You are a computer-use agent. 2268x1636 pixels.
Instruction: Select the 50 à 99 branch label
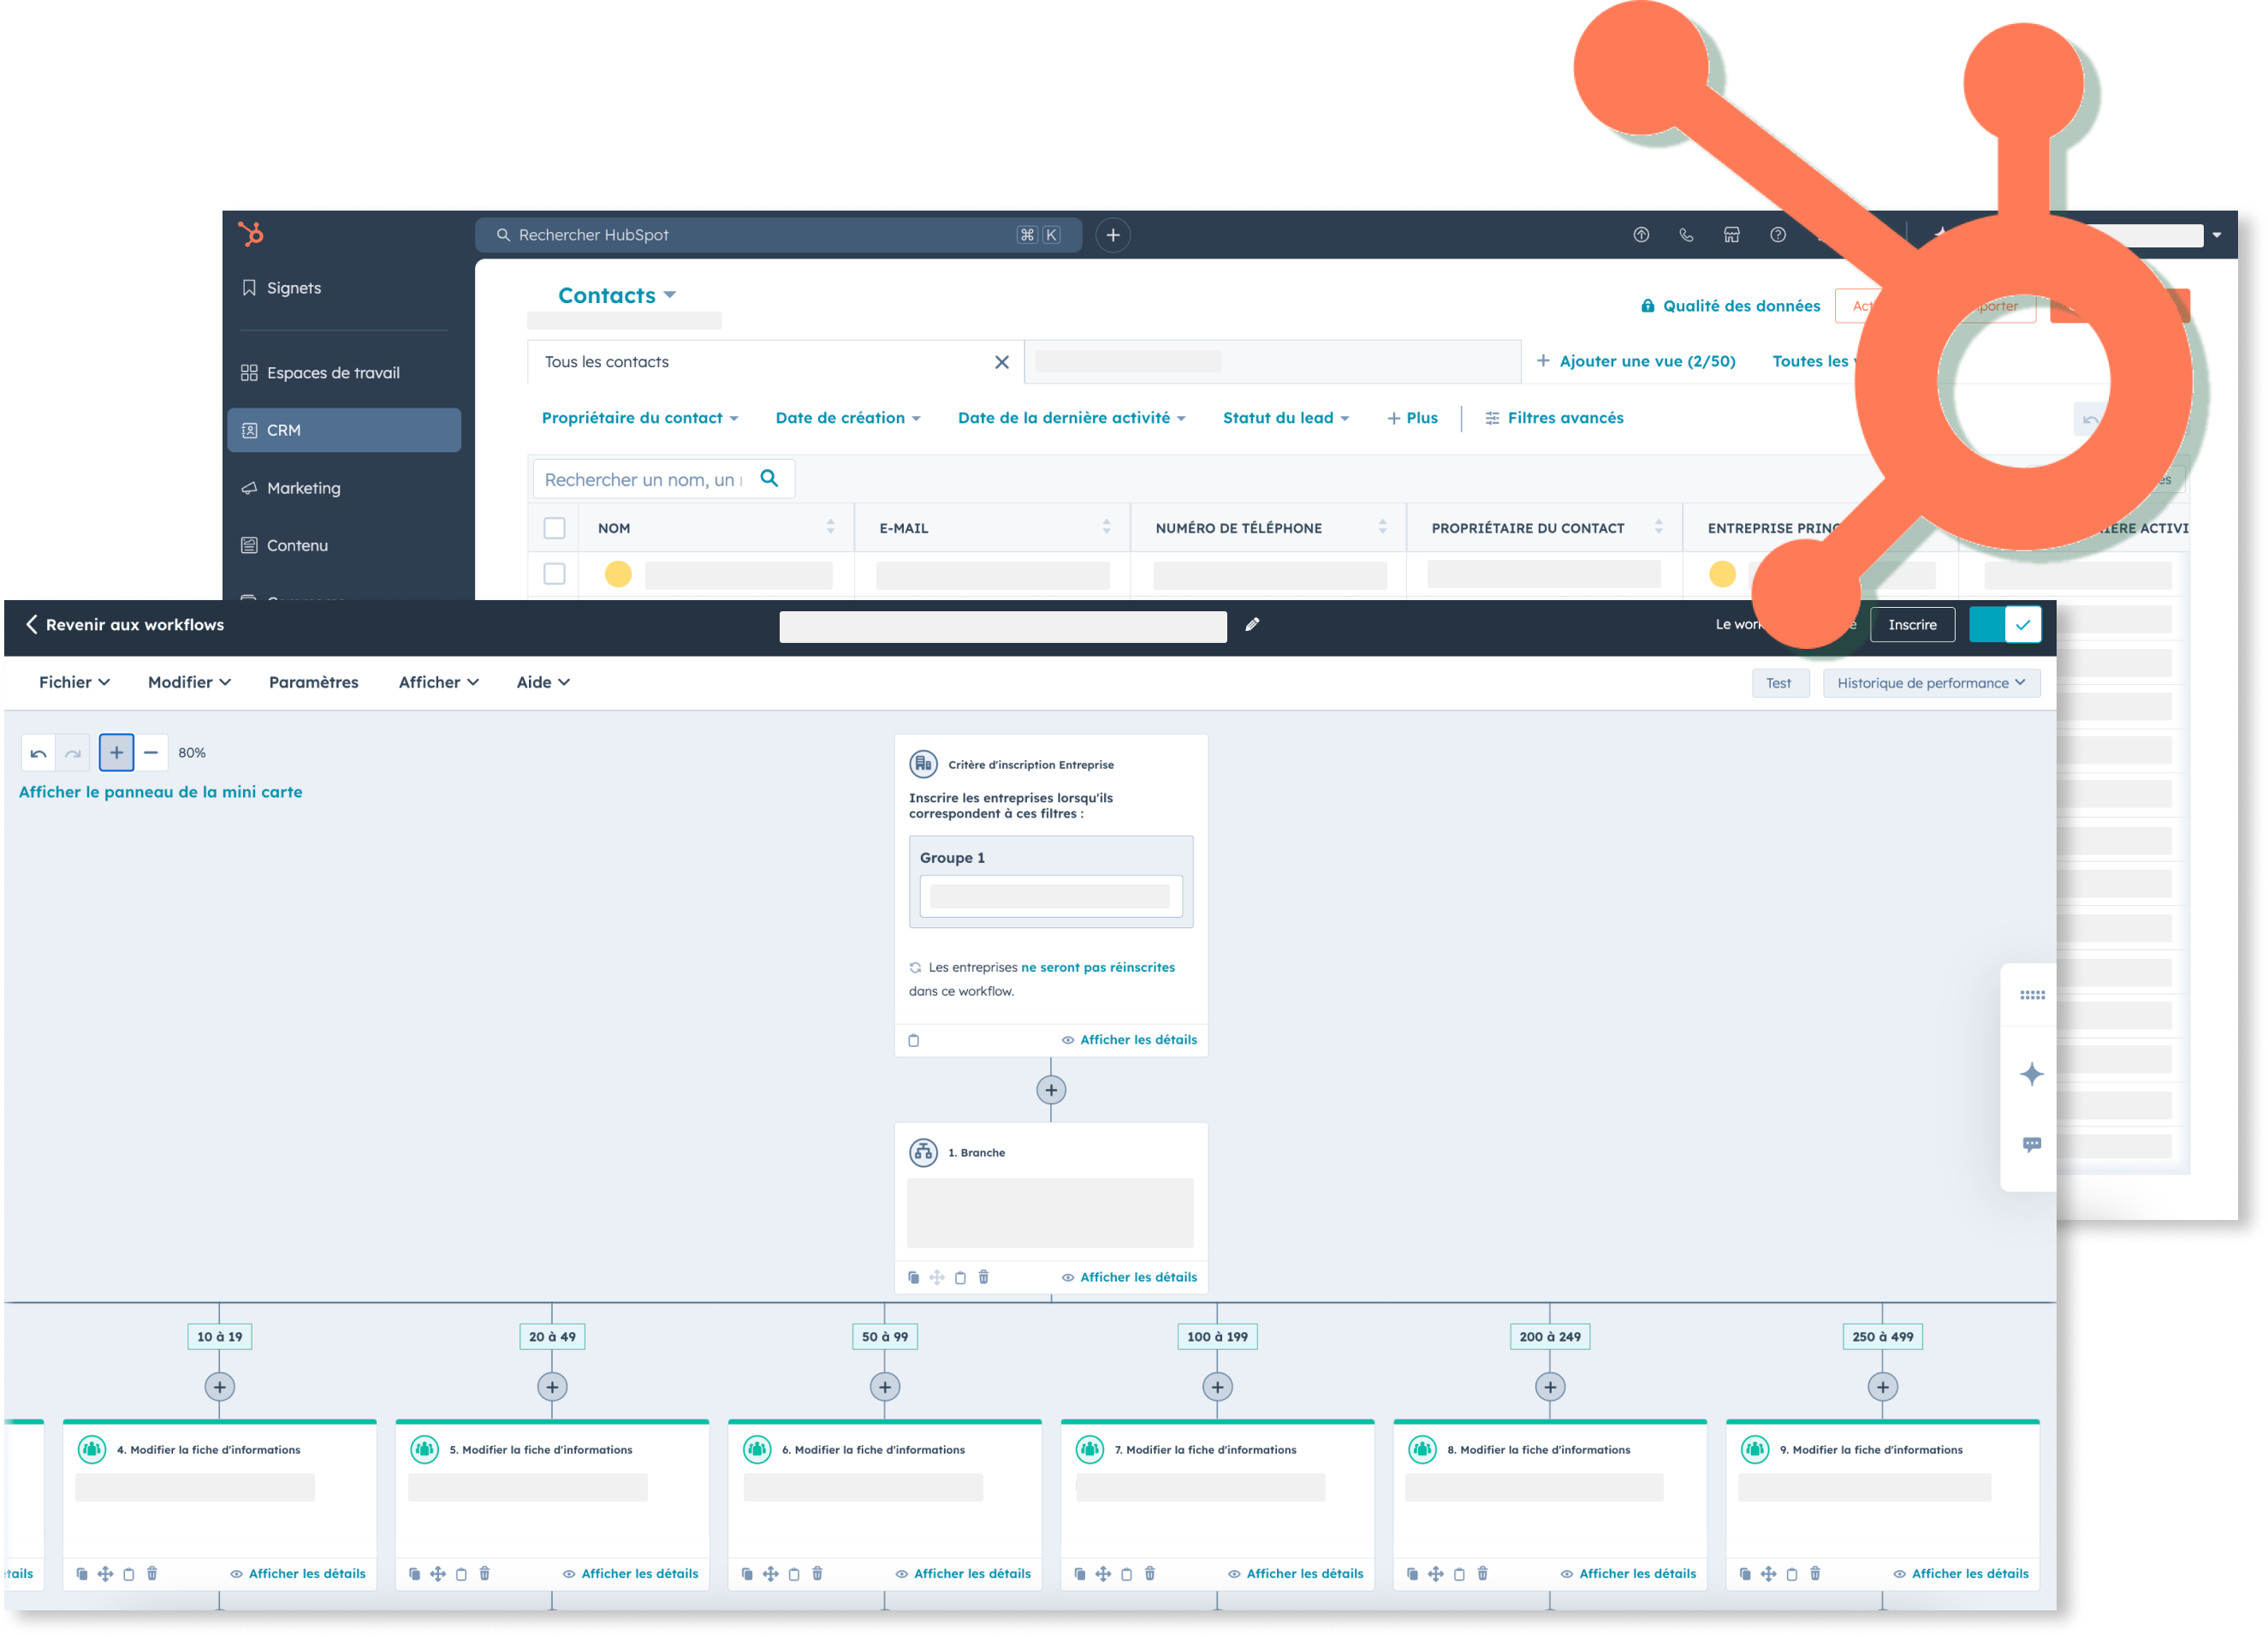point(884,1337)
